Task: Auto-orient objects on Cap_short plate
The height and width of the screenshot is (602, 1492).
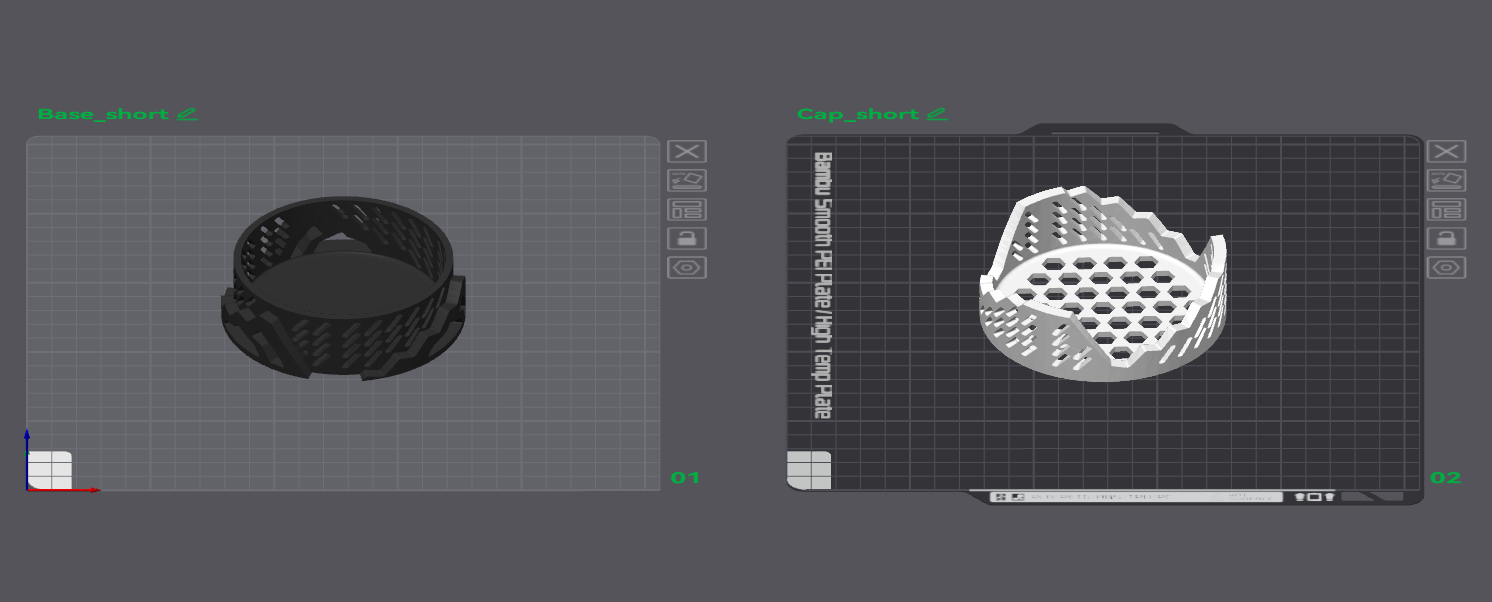Action: (x=1446, y=180)
